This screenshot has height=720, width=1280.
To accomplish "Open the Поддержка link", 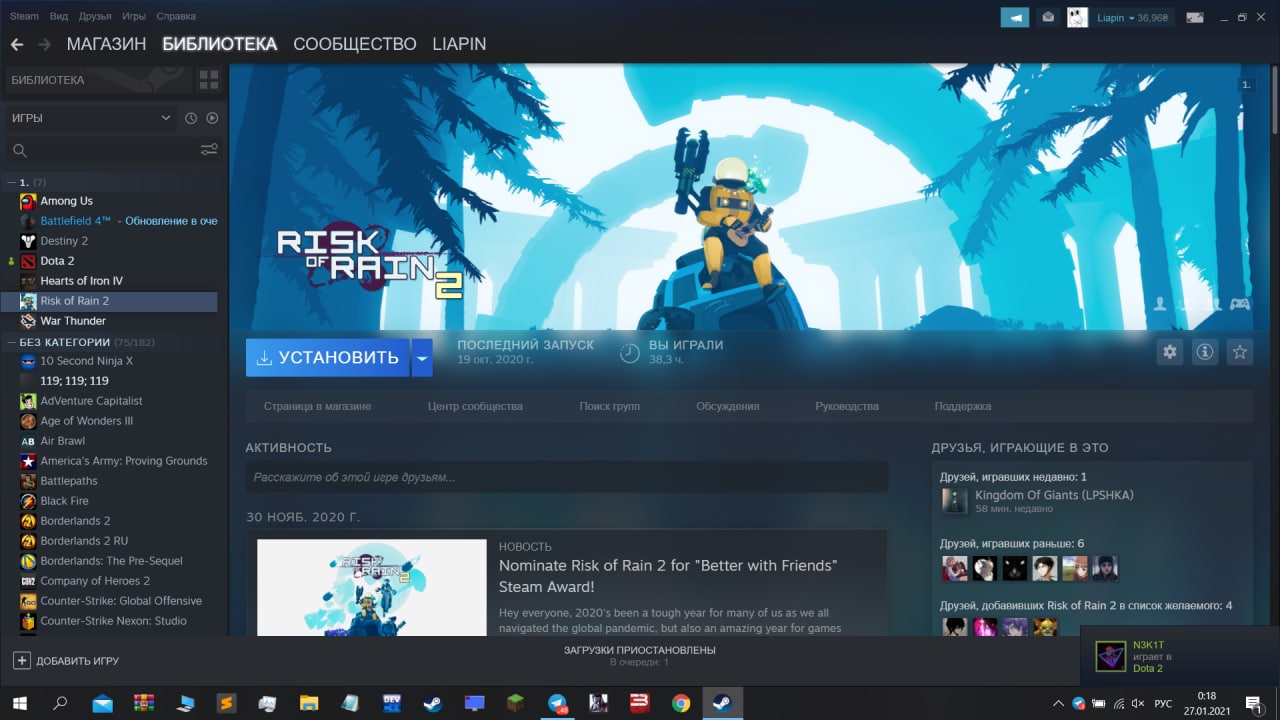I will tap(963, 406).
